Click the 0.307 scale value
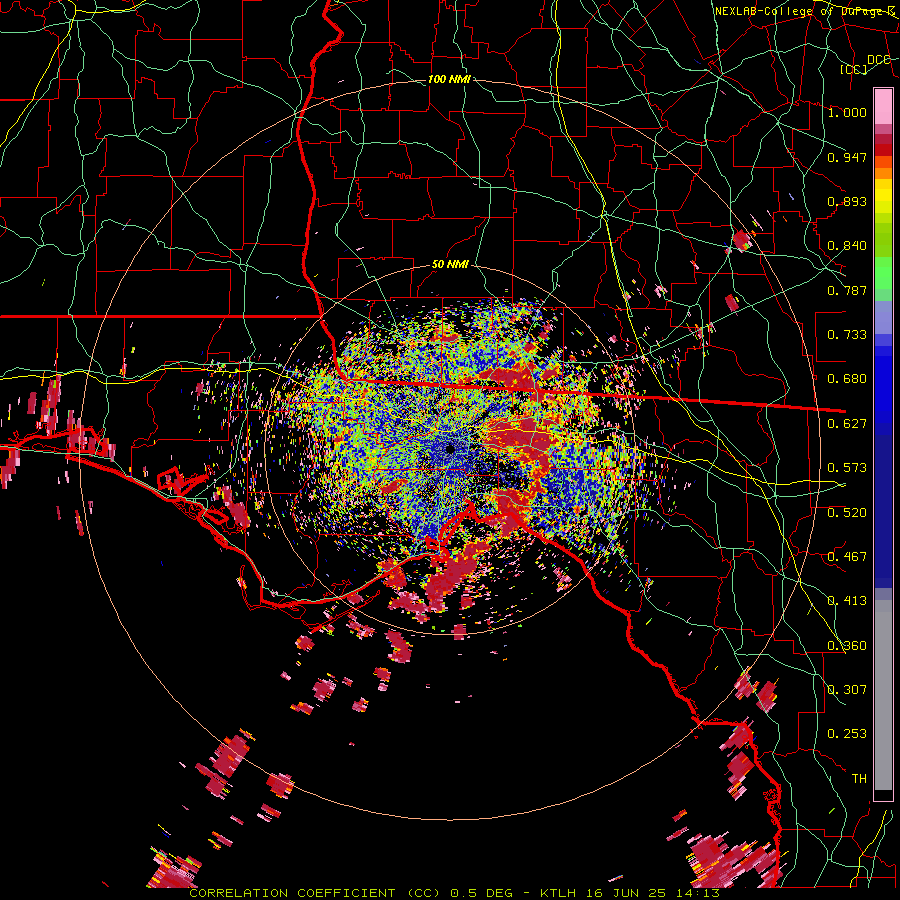 coord(847,689)
